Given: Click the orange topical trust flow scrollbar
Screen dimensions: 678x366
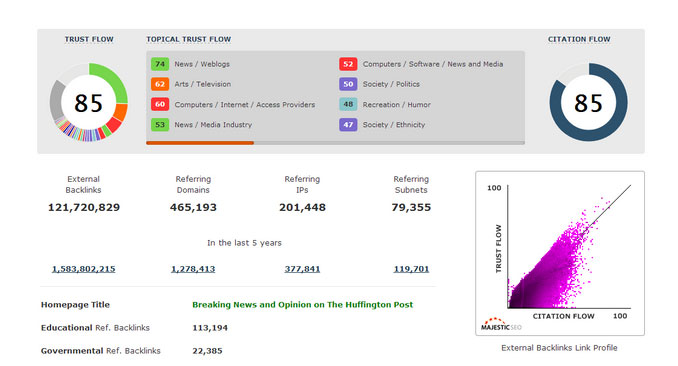Looking at the screenshot, I should tap(200, 143).
